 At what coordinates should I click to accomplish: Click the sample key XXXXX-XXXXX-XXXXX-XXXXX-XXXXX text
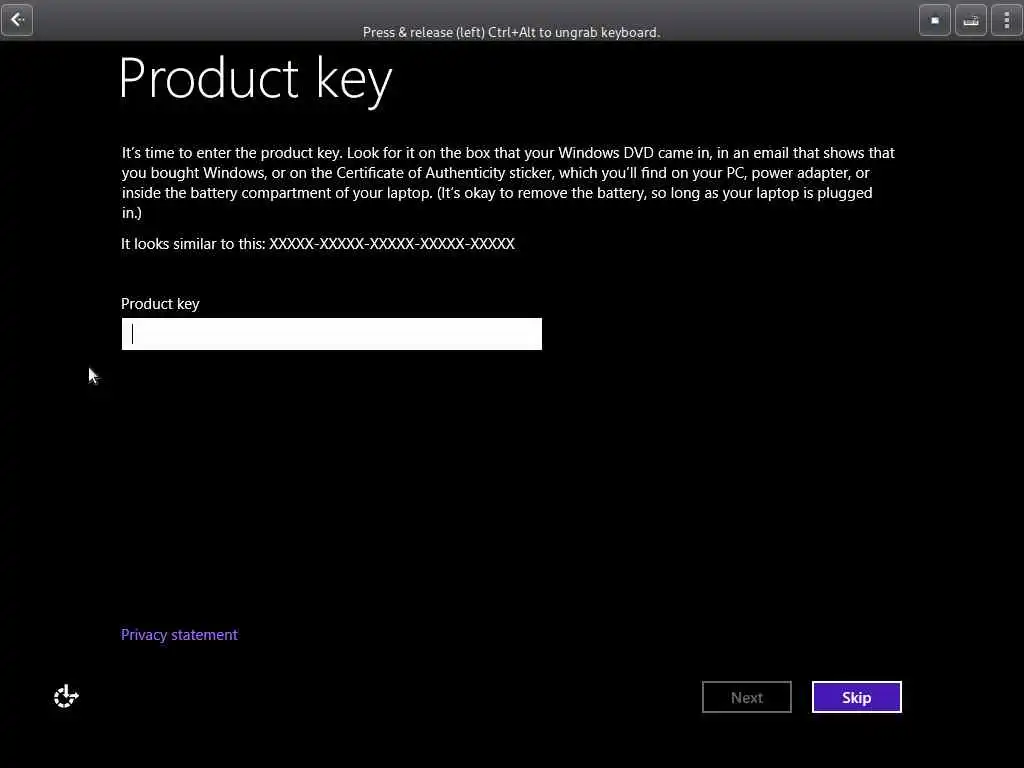[x=392, y=244]
